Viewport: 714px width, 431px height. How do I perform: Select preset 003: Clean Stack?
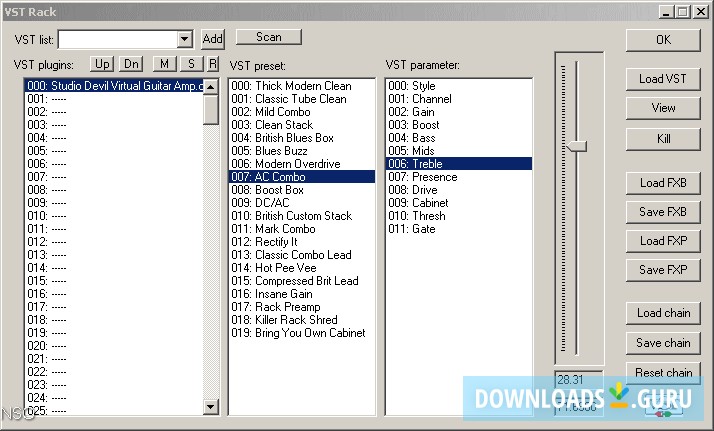tap(302, 125)
